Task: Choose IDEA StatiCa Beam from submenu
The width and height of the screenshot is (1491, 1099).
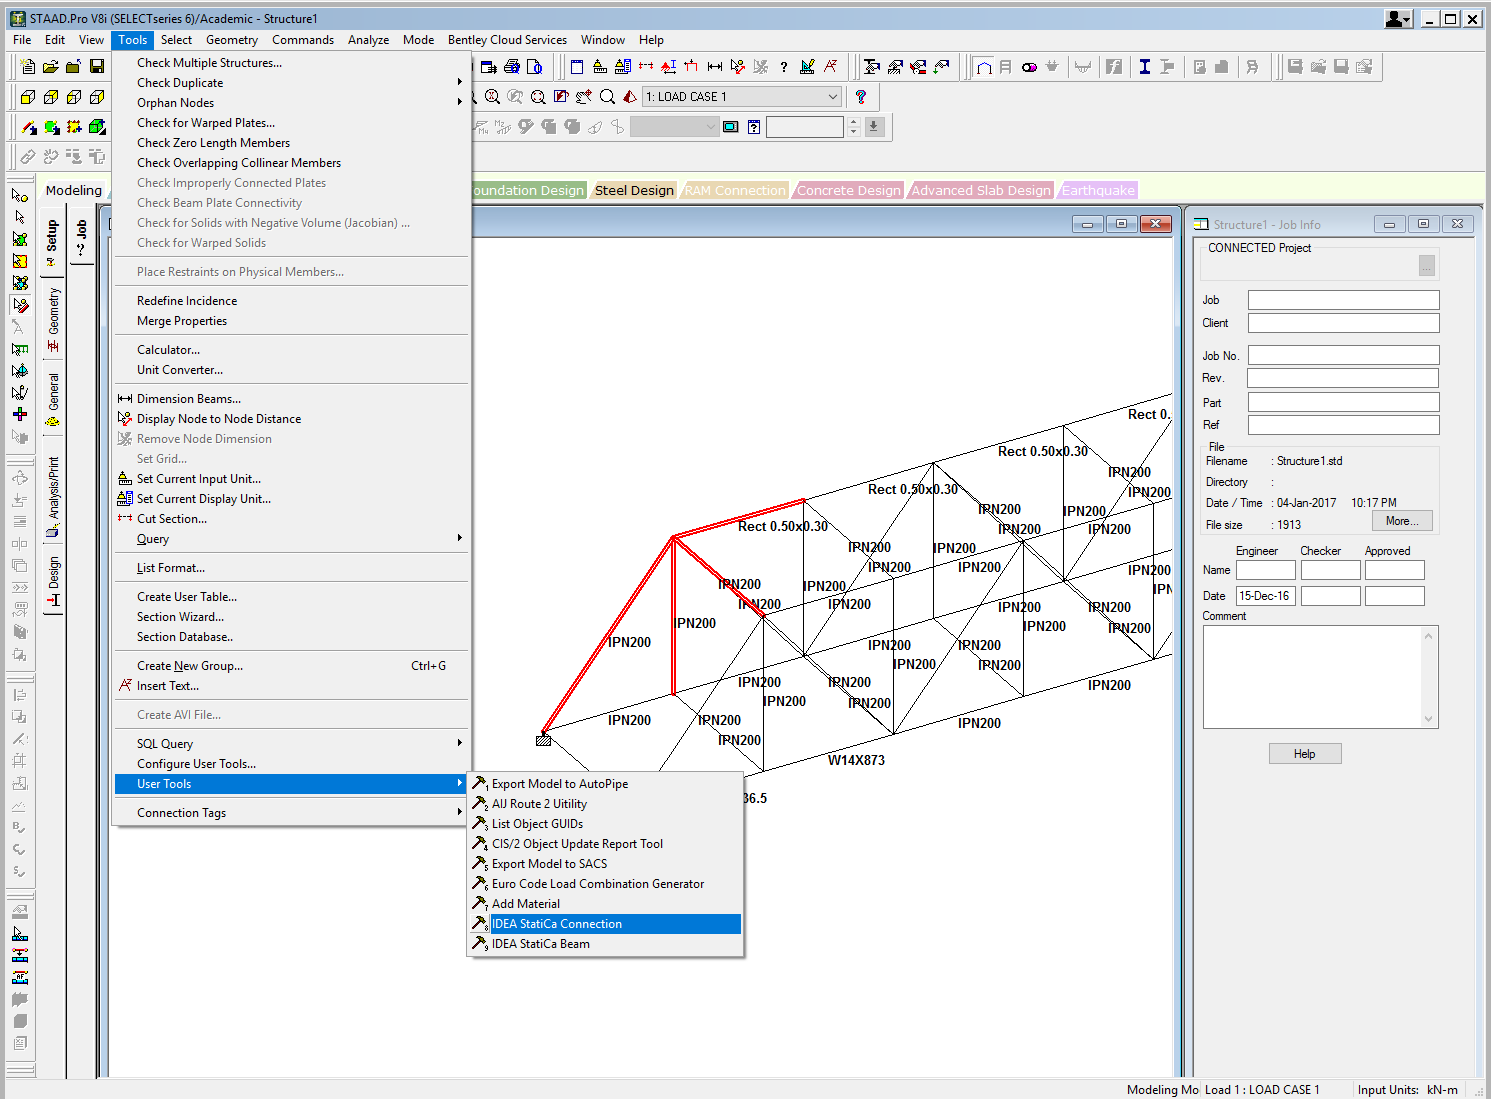Action: pyautogui.click(x=540, y=944)
